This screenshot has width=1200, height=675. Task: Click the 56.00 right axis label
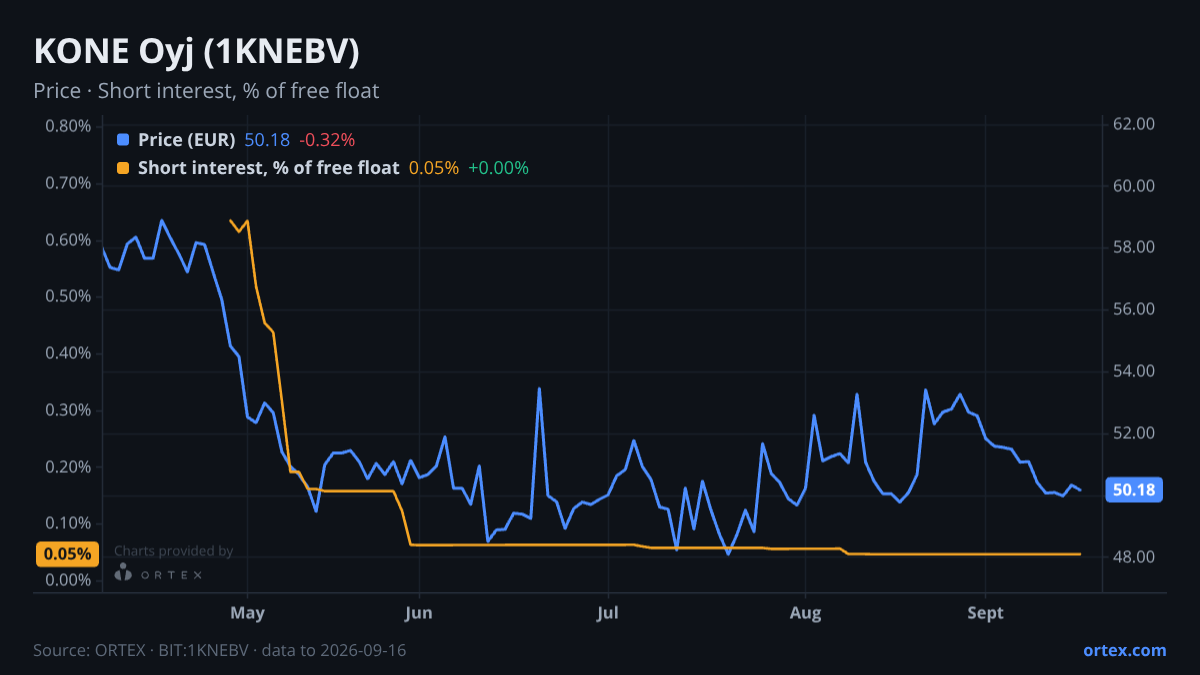click(1134, 310)
